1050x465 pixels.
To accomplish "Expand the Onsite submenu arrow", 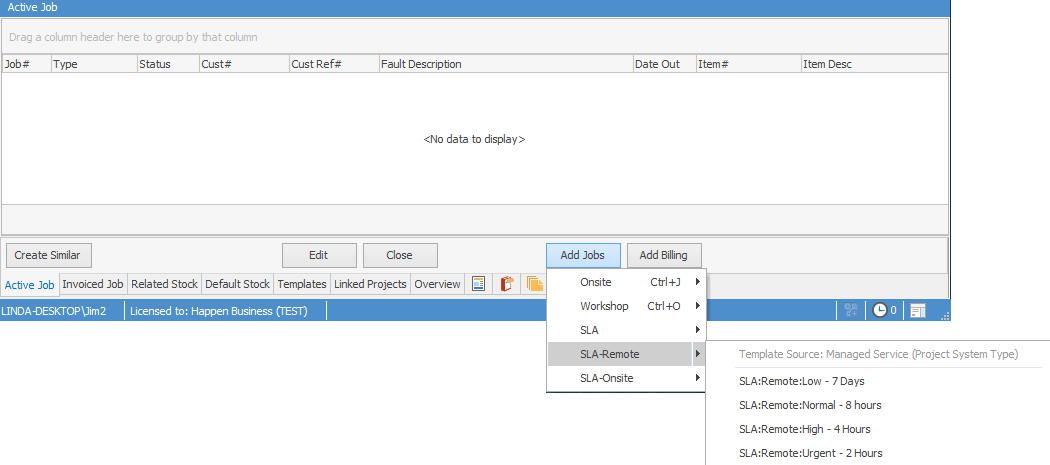I will point(698,282).
